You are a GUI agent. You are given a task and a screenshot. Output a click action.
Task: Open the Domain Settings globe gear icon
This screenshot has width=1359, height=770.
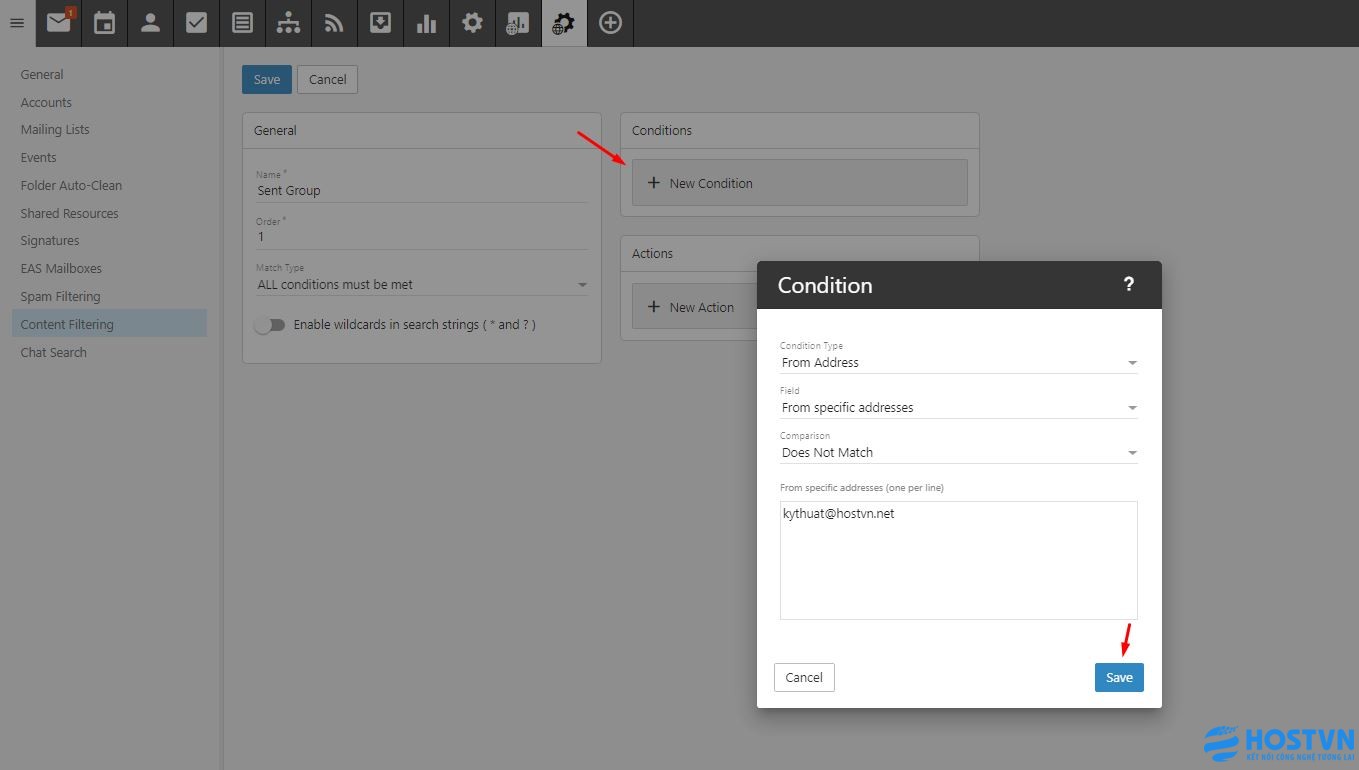coord(564,23)
